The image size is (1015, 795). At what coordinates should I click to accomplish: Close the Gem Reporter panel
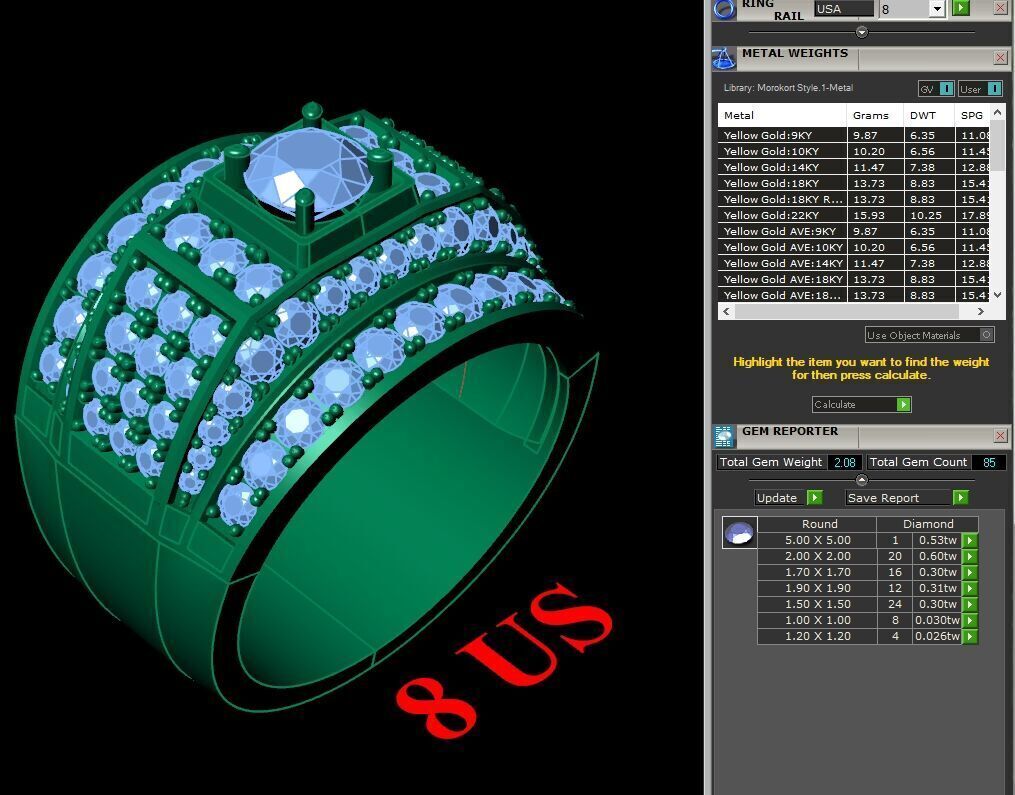[1000, 436]
